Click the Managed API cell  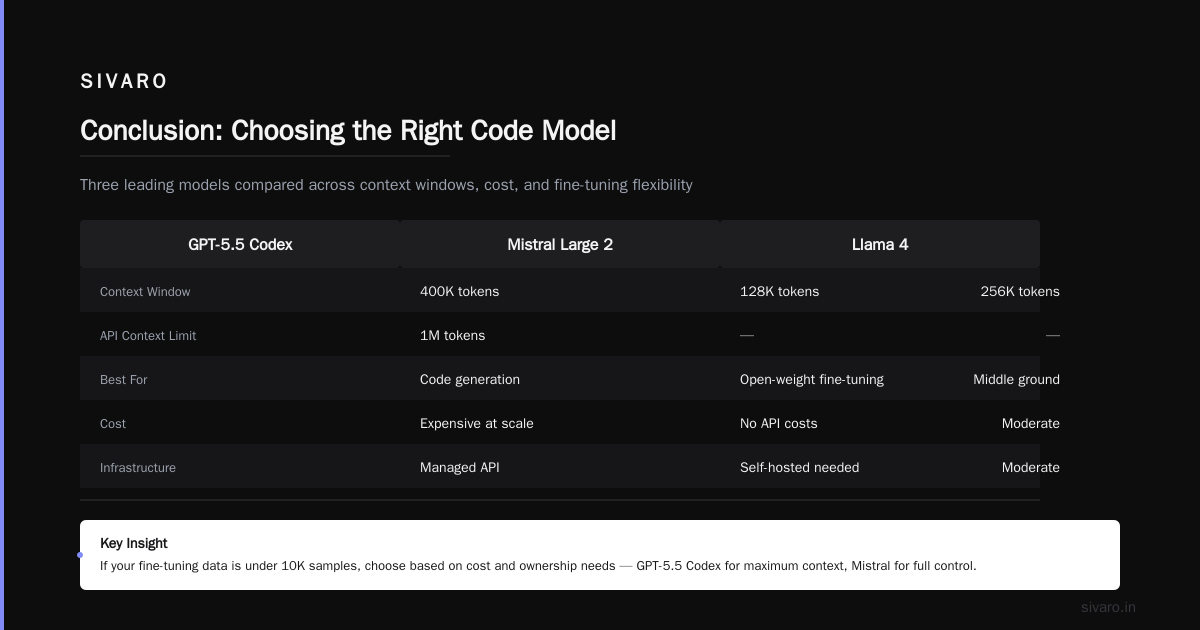460,468
